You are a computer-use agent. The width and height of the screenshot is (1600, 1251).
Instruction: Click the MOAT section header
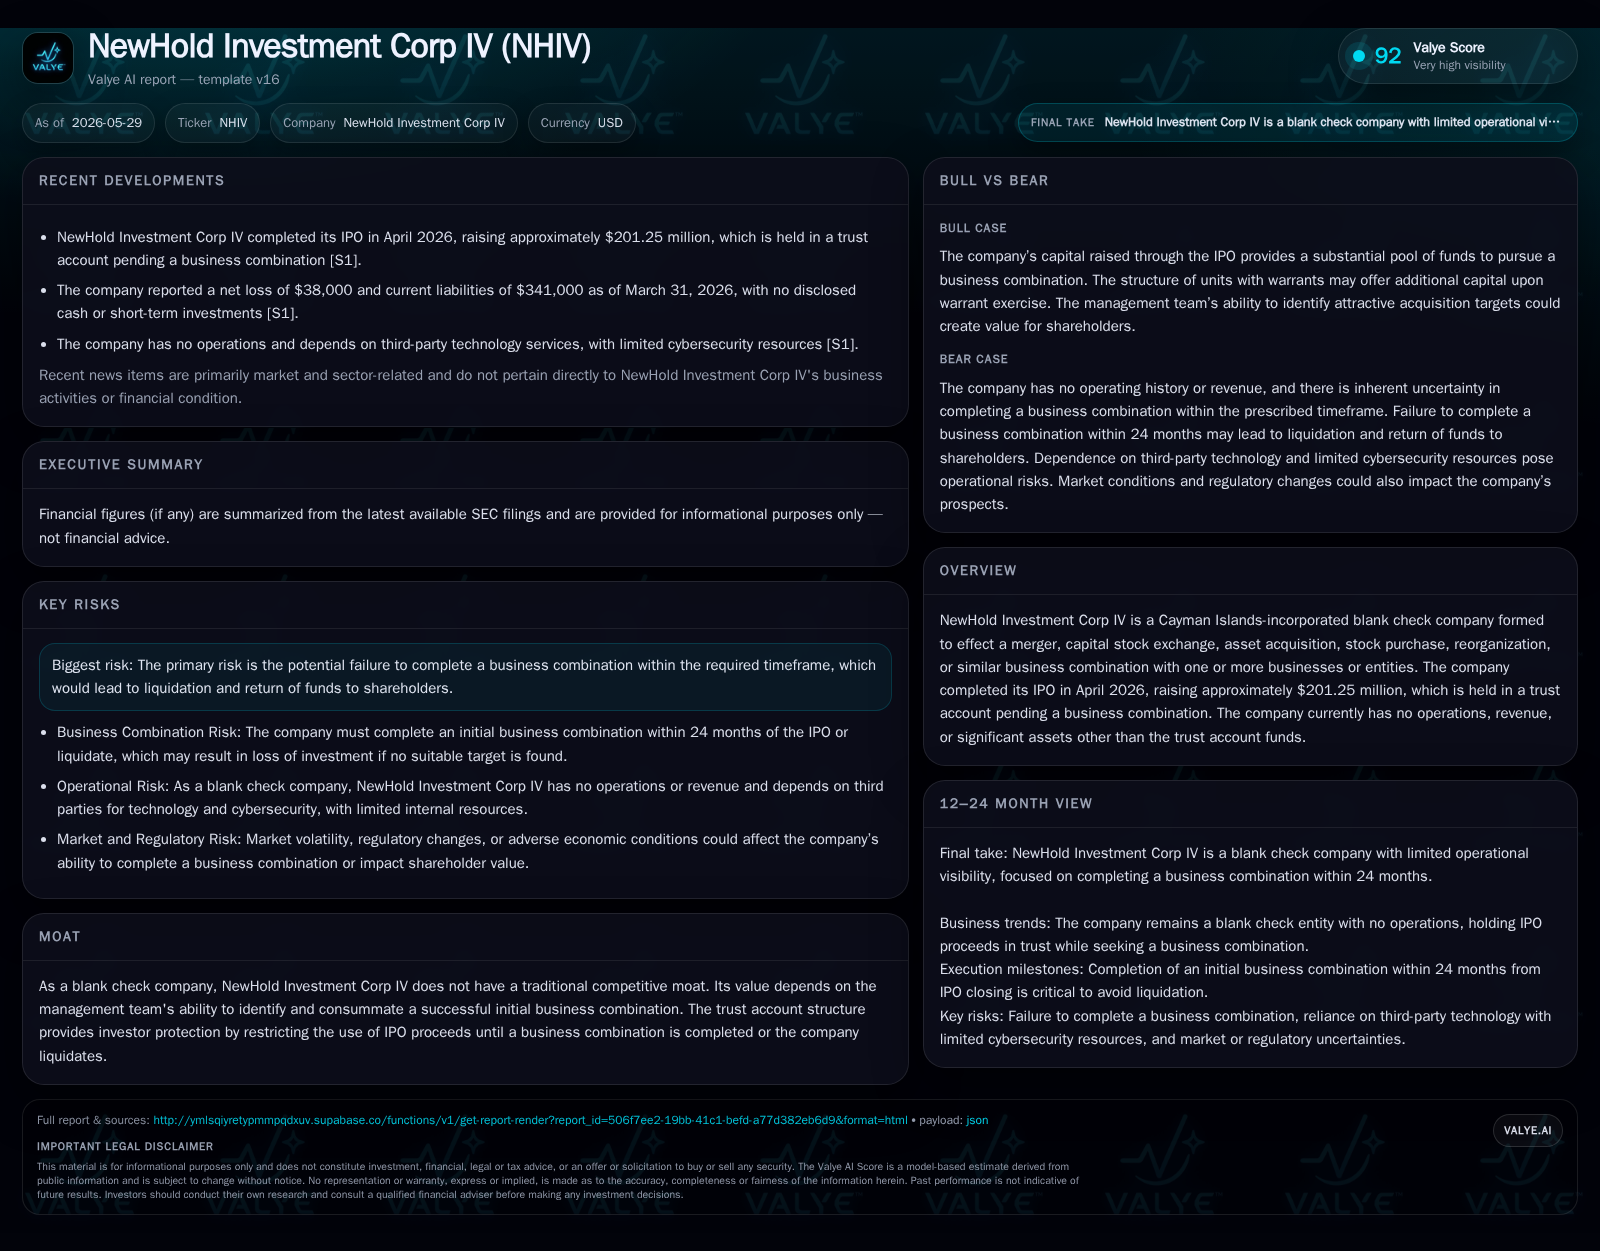(x=59, y=937)
